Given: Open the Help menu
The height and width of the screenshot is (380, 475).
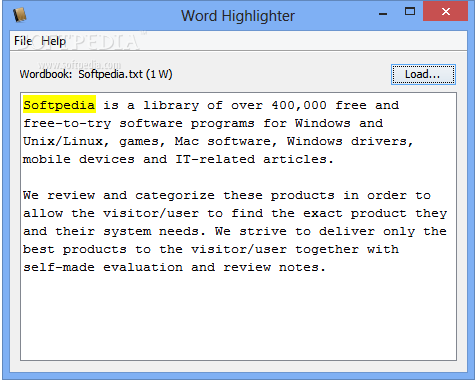Looking at the screenshot, I should click(x=53, y=41).
